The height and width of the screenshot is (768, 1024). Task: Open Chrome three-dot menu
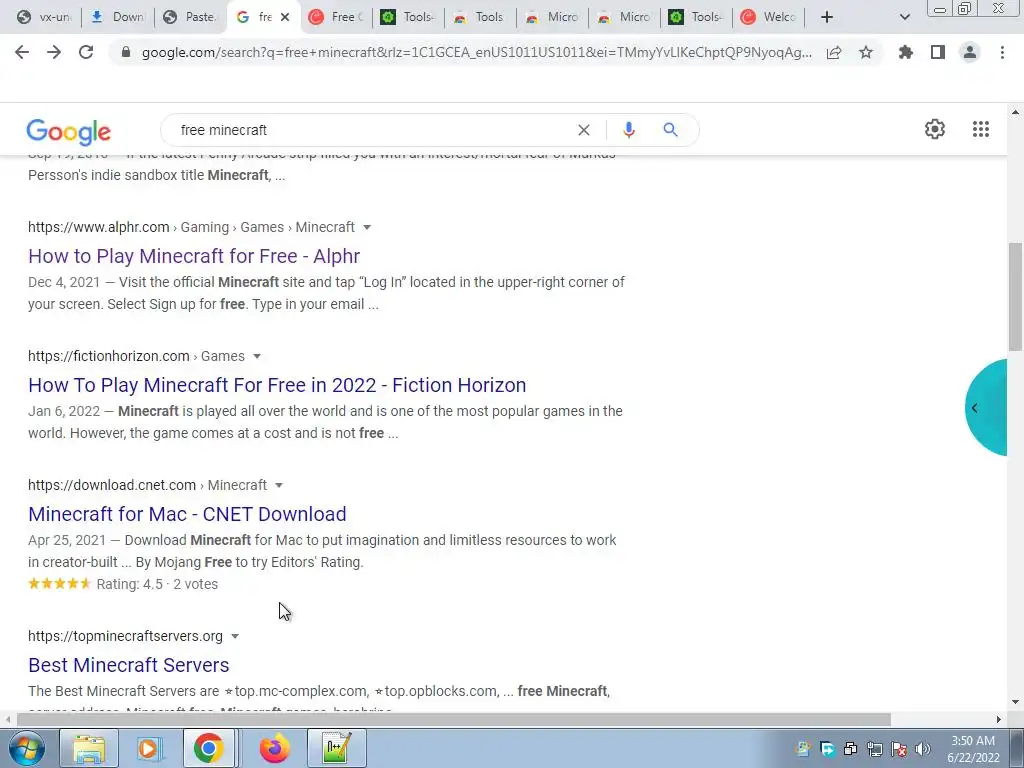point(1002,52)
